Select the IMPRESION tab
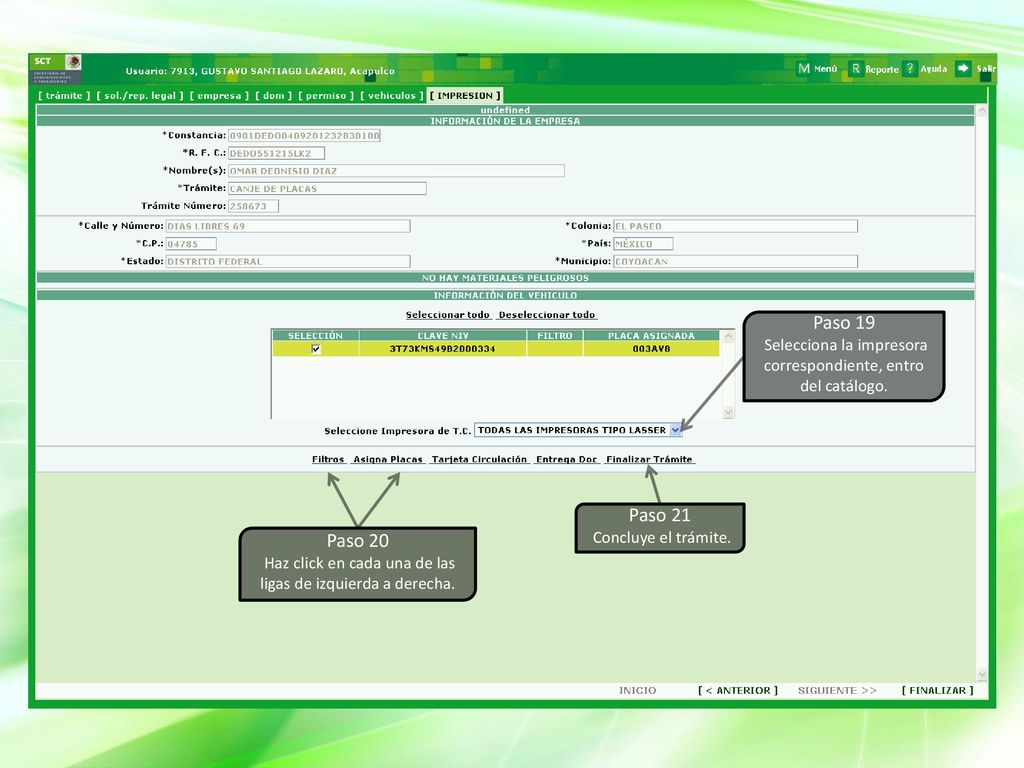 (465, 95)
